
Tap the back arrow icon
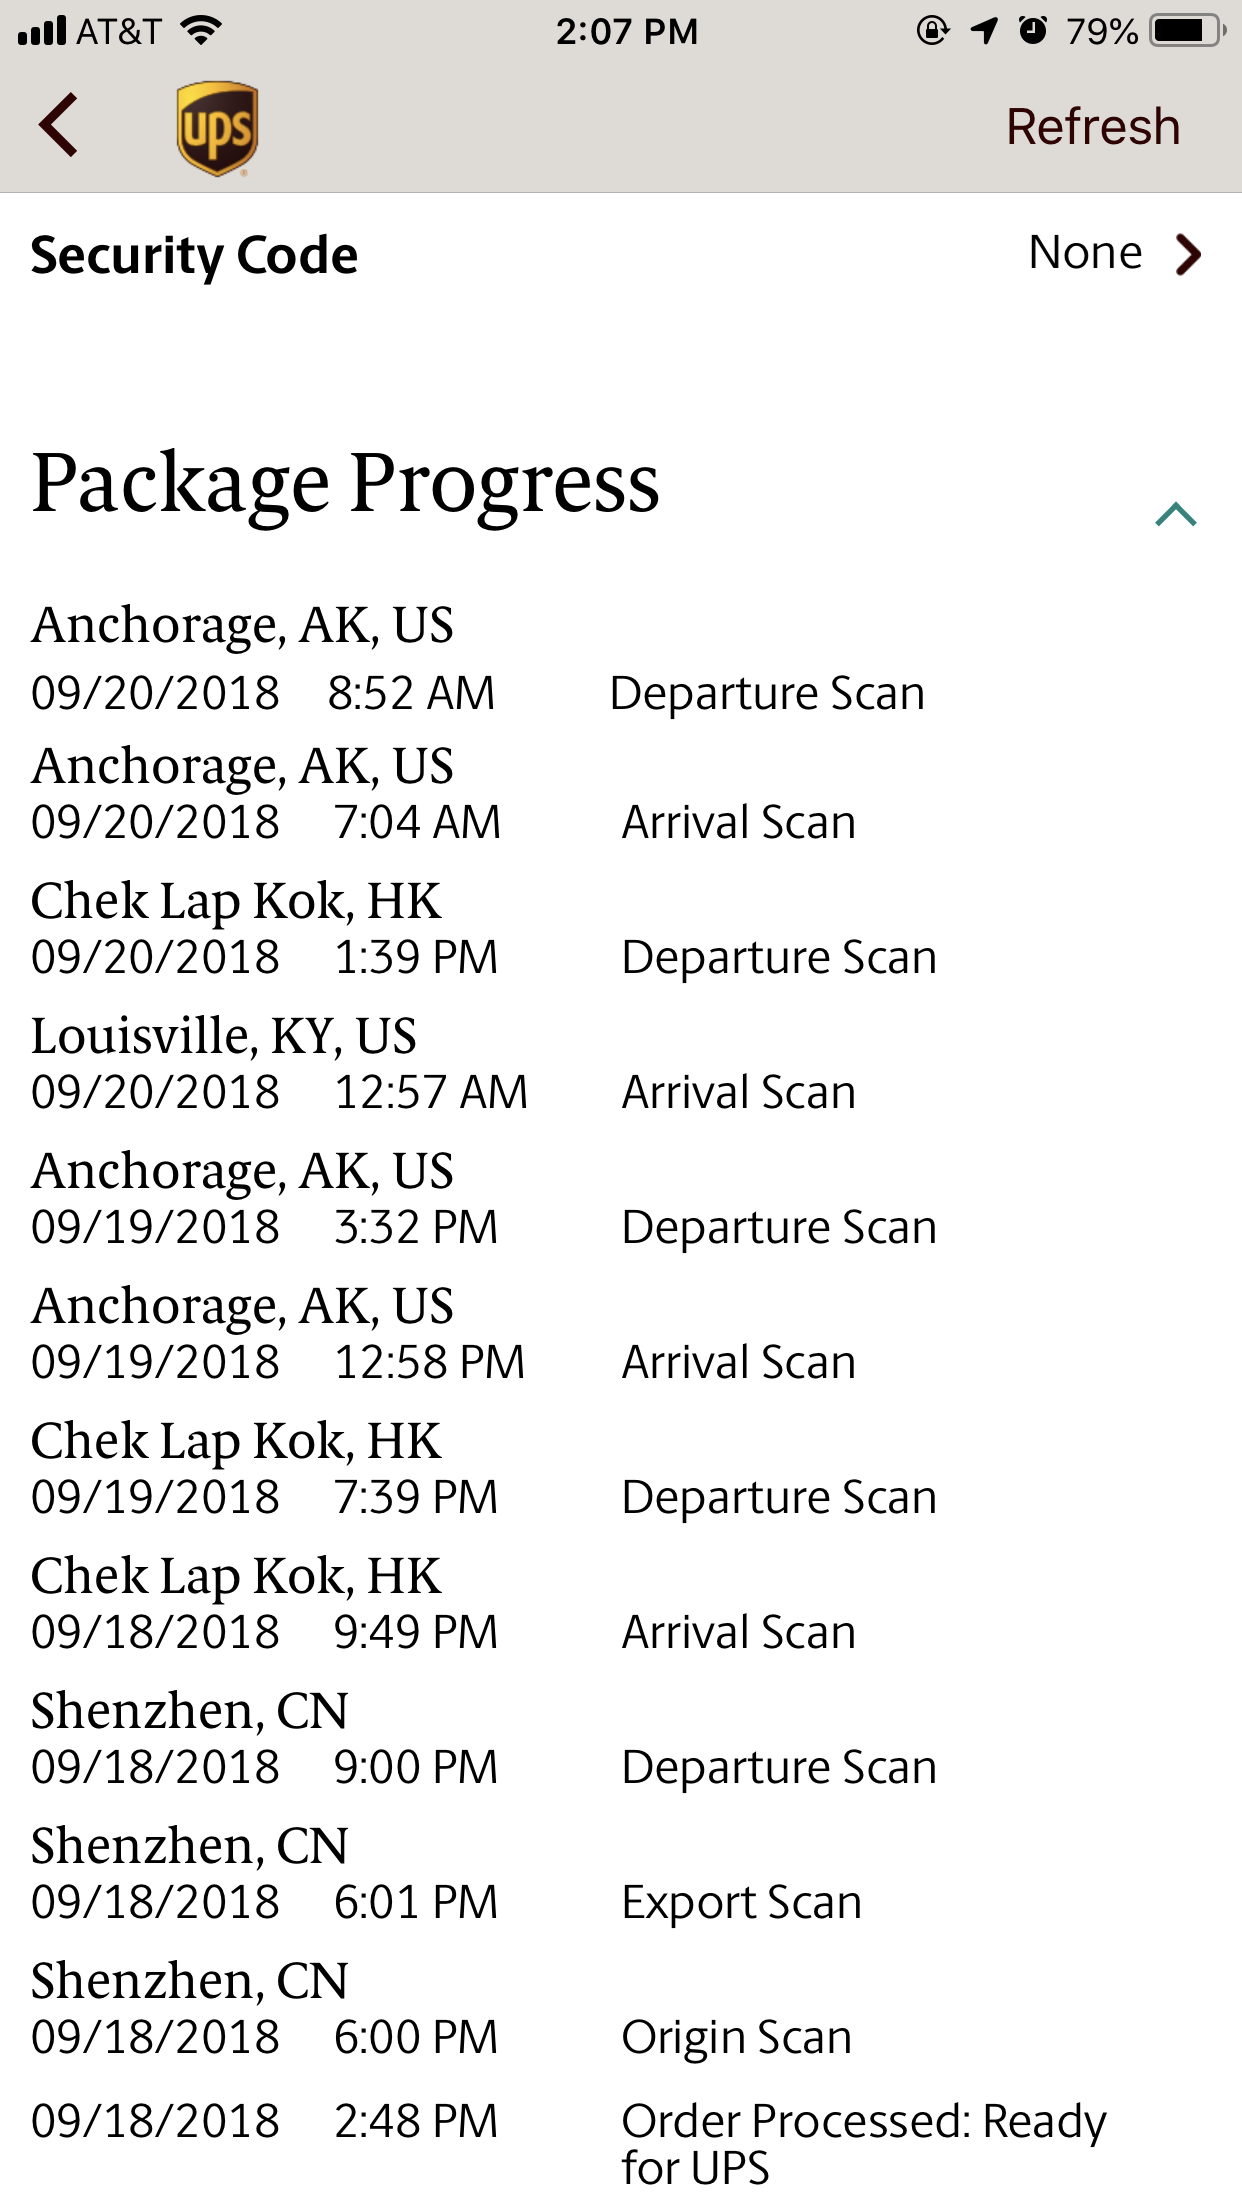click(x=59, y=125)
